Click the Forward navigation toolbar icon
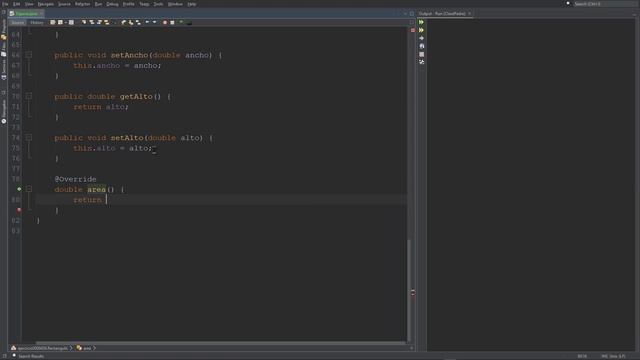The height and width of the screenshot is (360, 640). 71,22
